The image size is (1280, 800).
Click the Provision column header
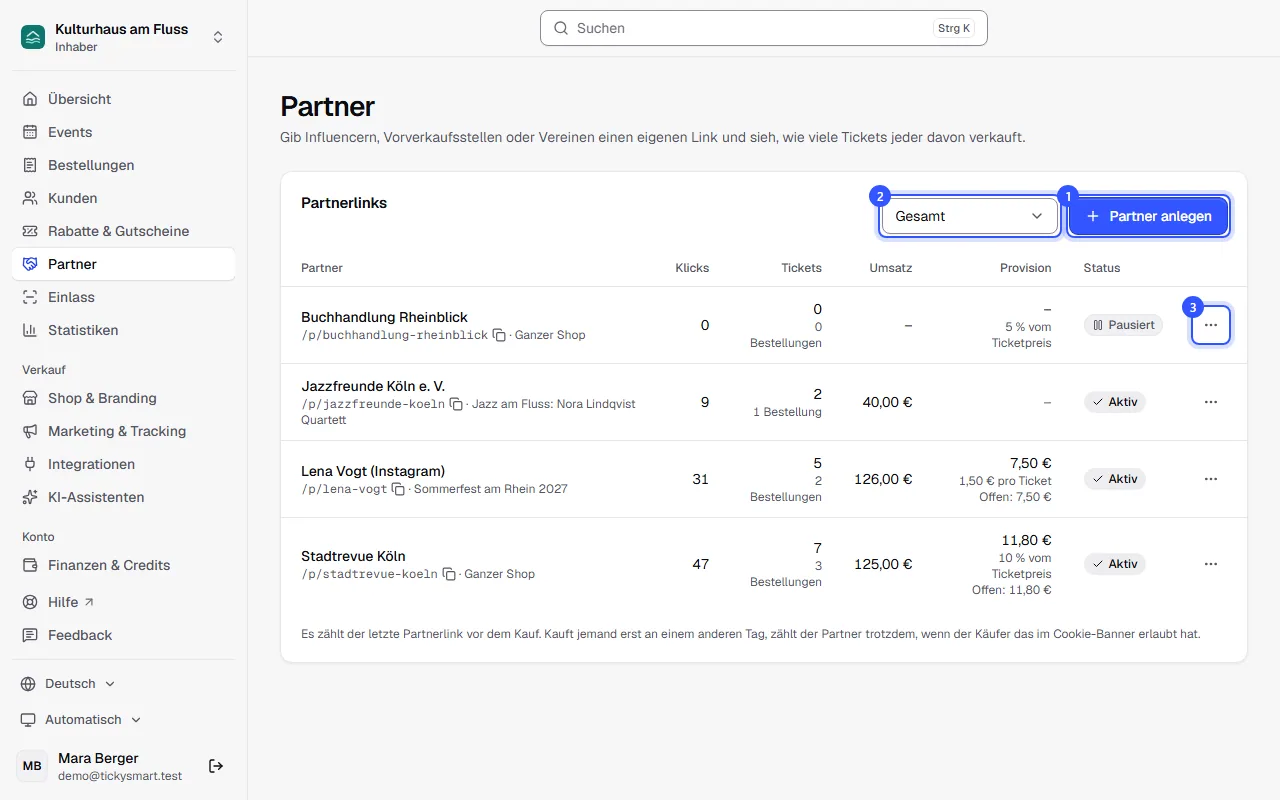pyautogui.click(x=1026, y=268)
